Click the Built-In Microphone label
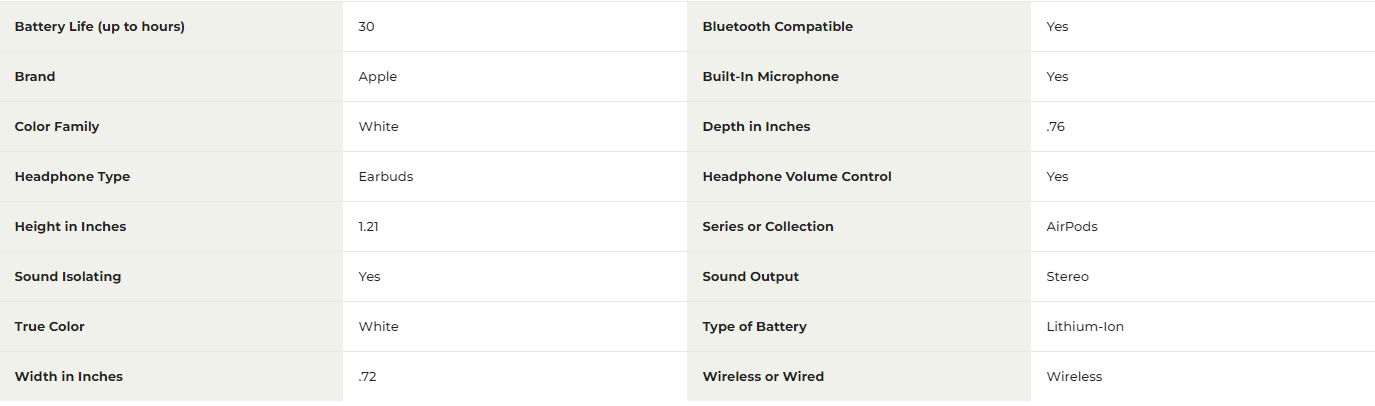The height and width of the screenshot is (406, 1375). pyautogui.click(x=771, y=77)
